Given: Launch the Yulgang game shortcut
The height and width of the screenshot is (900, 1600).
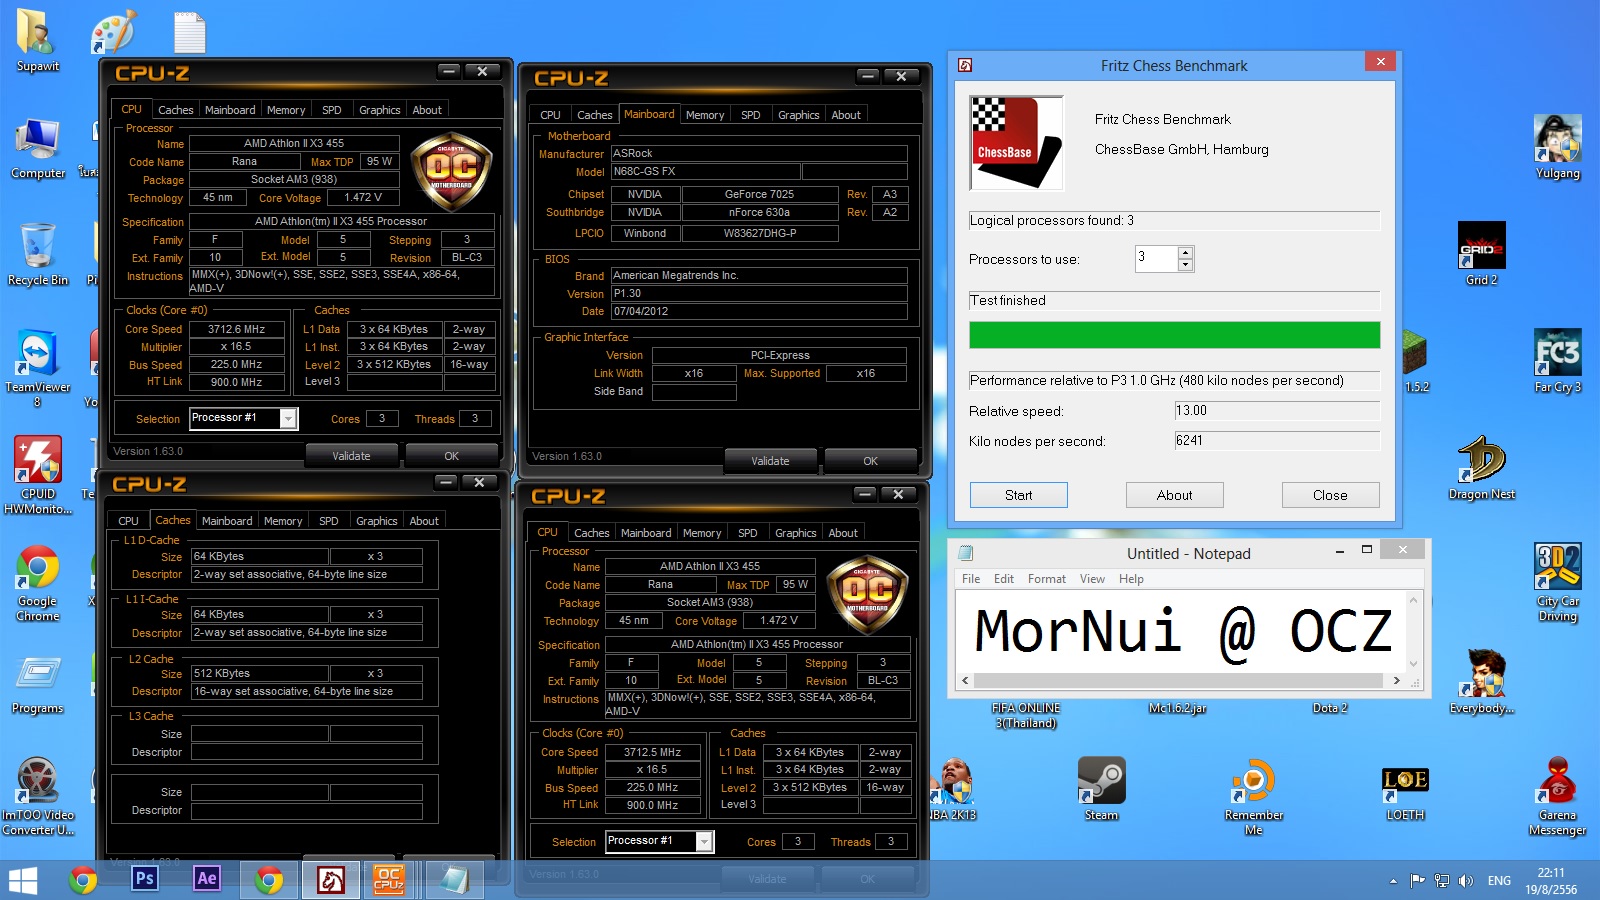Looking at the screenshot, I should 1558,147.
